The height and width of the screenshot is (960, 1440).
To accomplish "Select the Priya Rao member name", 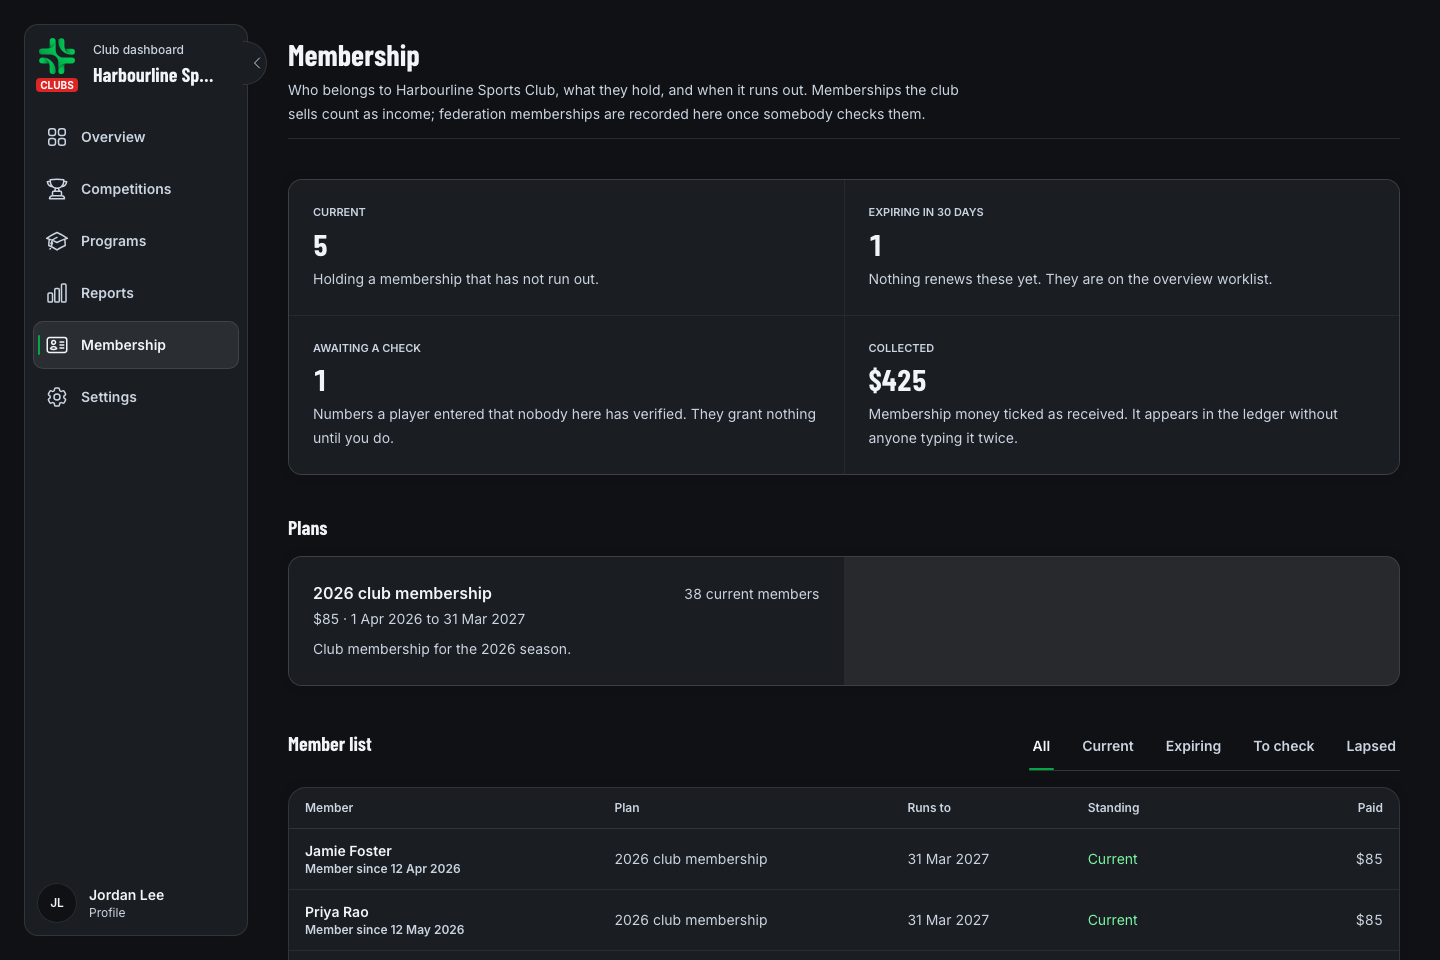I will click(x=337, y=912).
